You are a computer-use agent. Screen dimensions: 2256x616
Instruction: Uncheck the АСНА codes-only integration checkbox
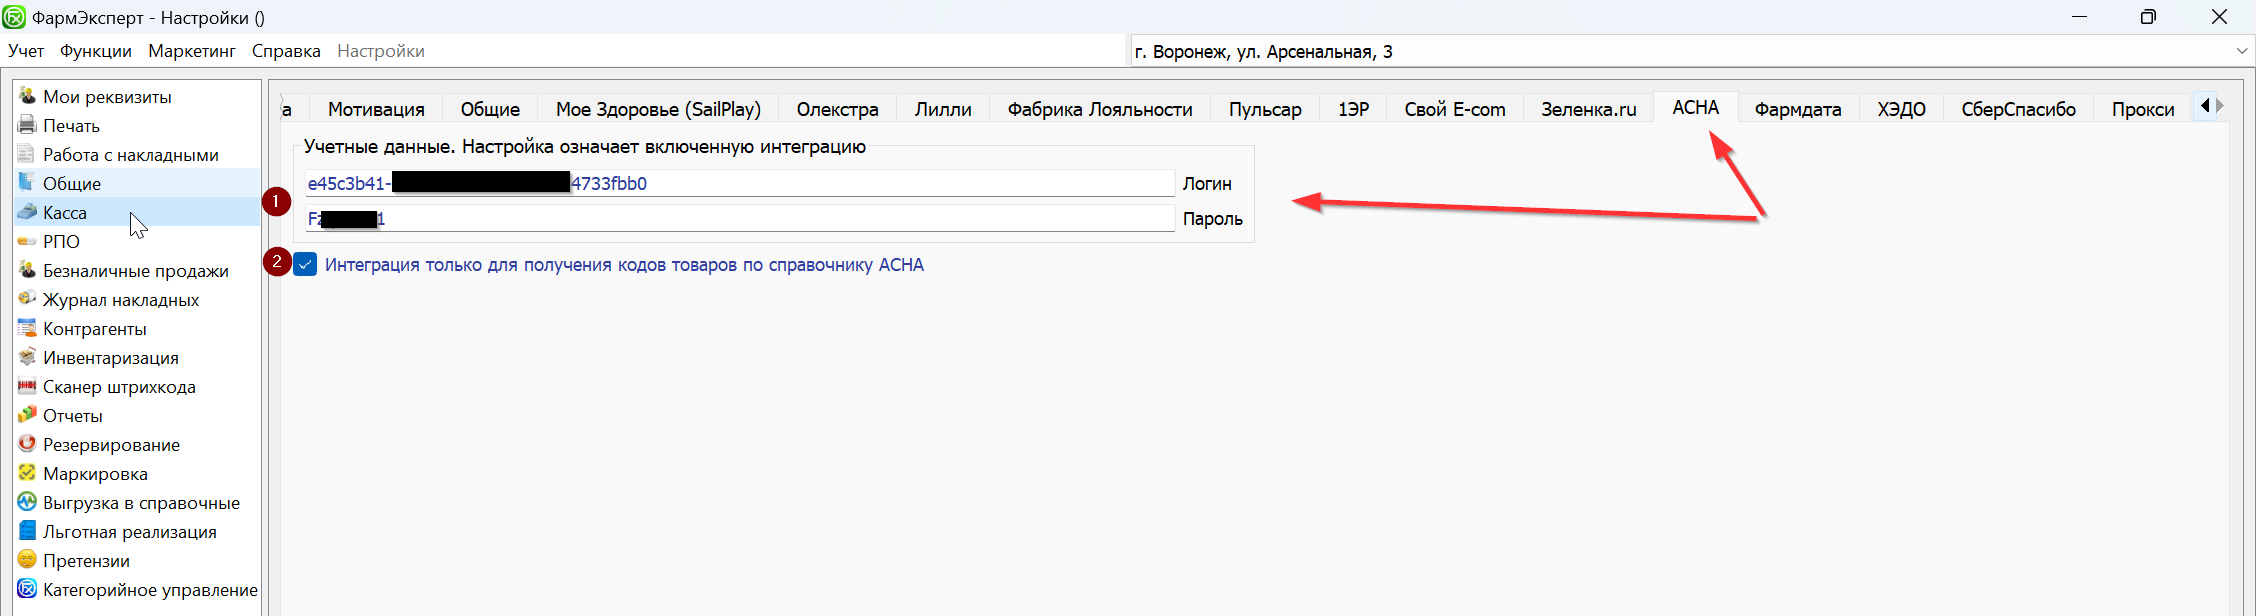pos(306,265)
